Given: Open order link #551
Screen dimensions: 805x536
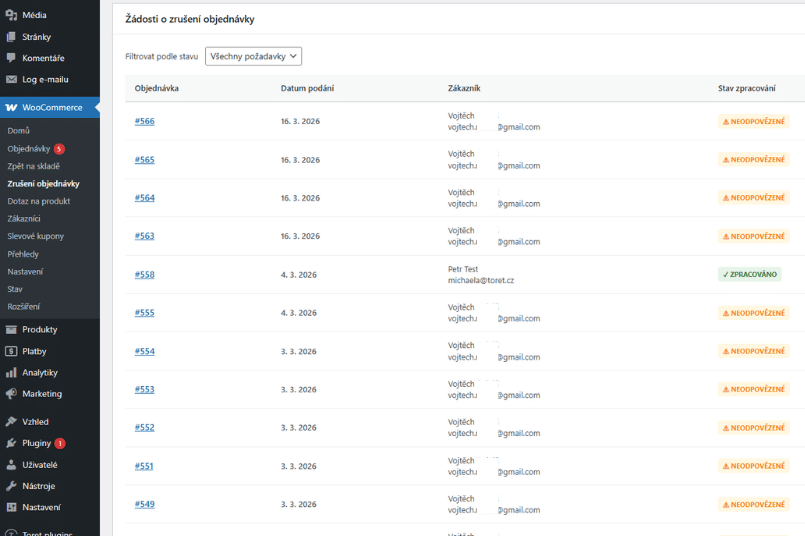Looking at the screenshot, I should (x=144, y=466).
